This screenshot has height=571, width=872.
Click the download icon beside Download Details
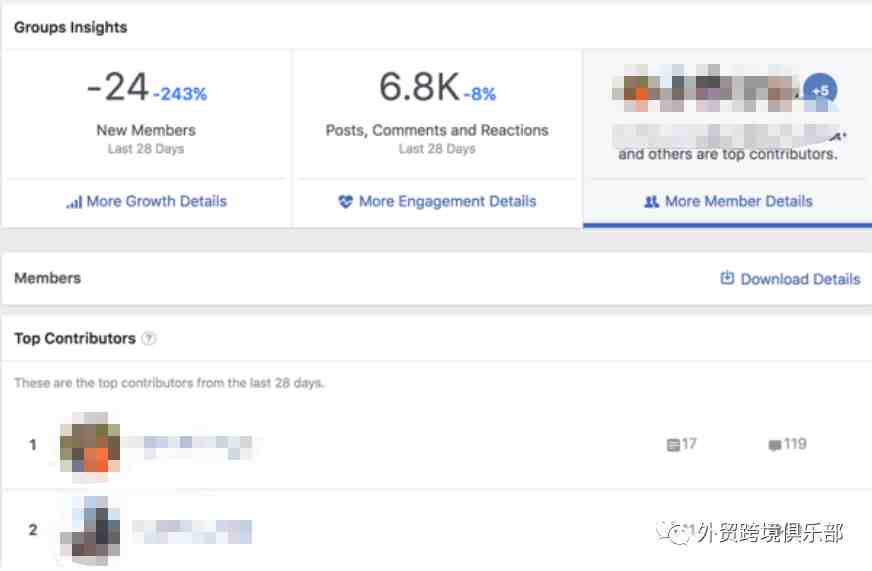[x=727, y=277]
